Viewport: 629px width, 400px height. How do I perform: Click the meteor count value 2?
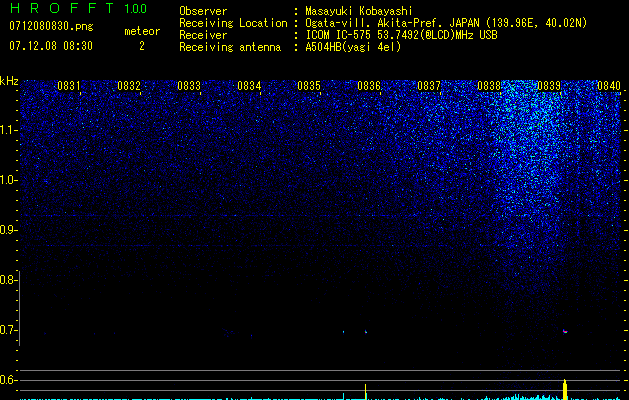pos(142,46)
